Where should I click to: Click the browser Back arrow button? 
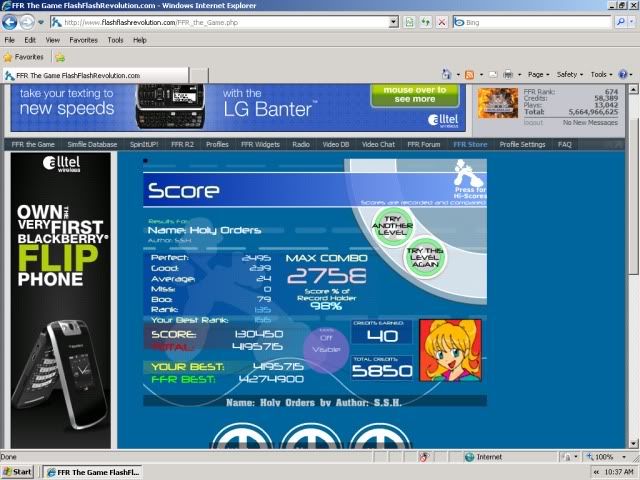point(11,21)
